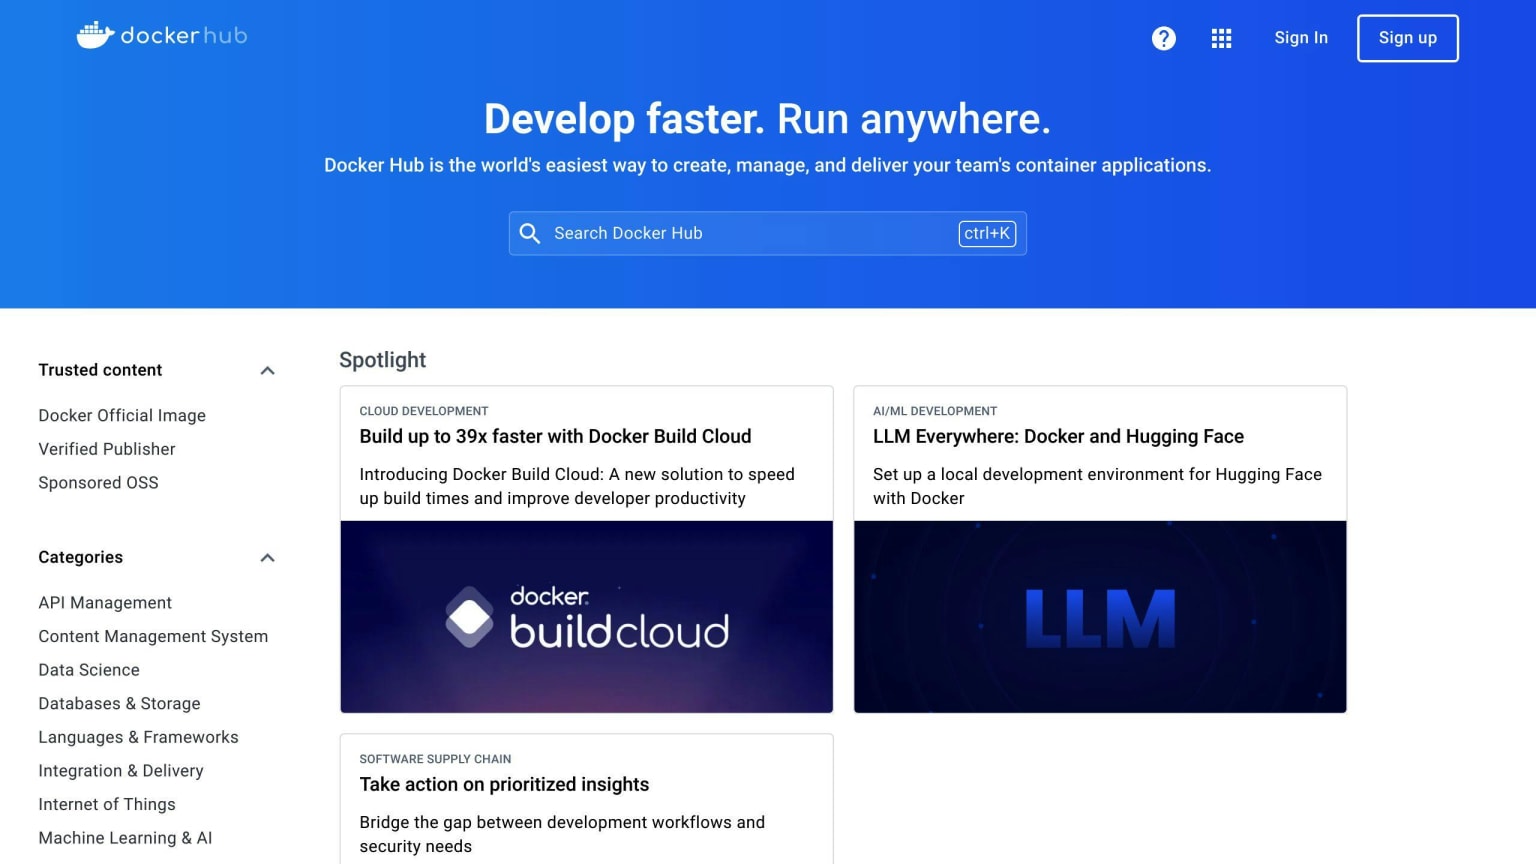Click the AI/ML DEVELOPMENT label
1536x864 pixels.
coord(935,411)
